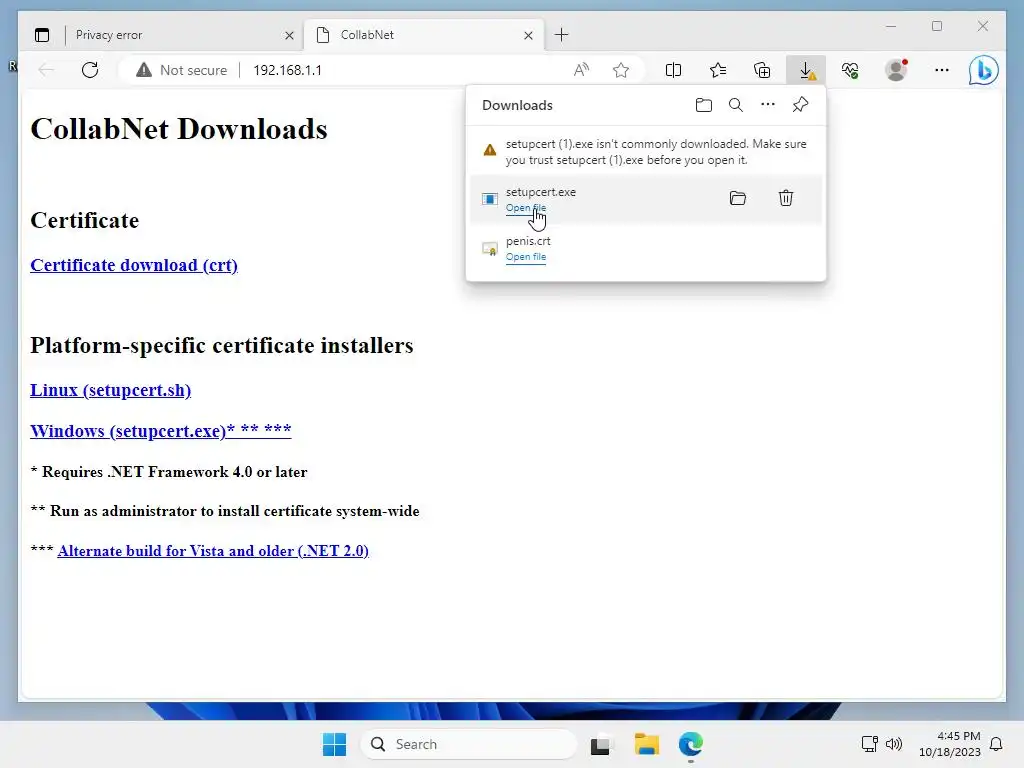Image resolution: width=1024 pixels, height=768 pixels.
Task: Open Alternate build for Vista link
Action: tap(213, 551)
